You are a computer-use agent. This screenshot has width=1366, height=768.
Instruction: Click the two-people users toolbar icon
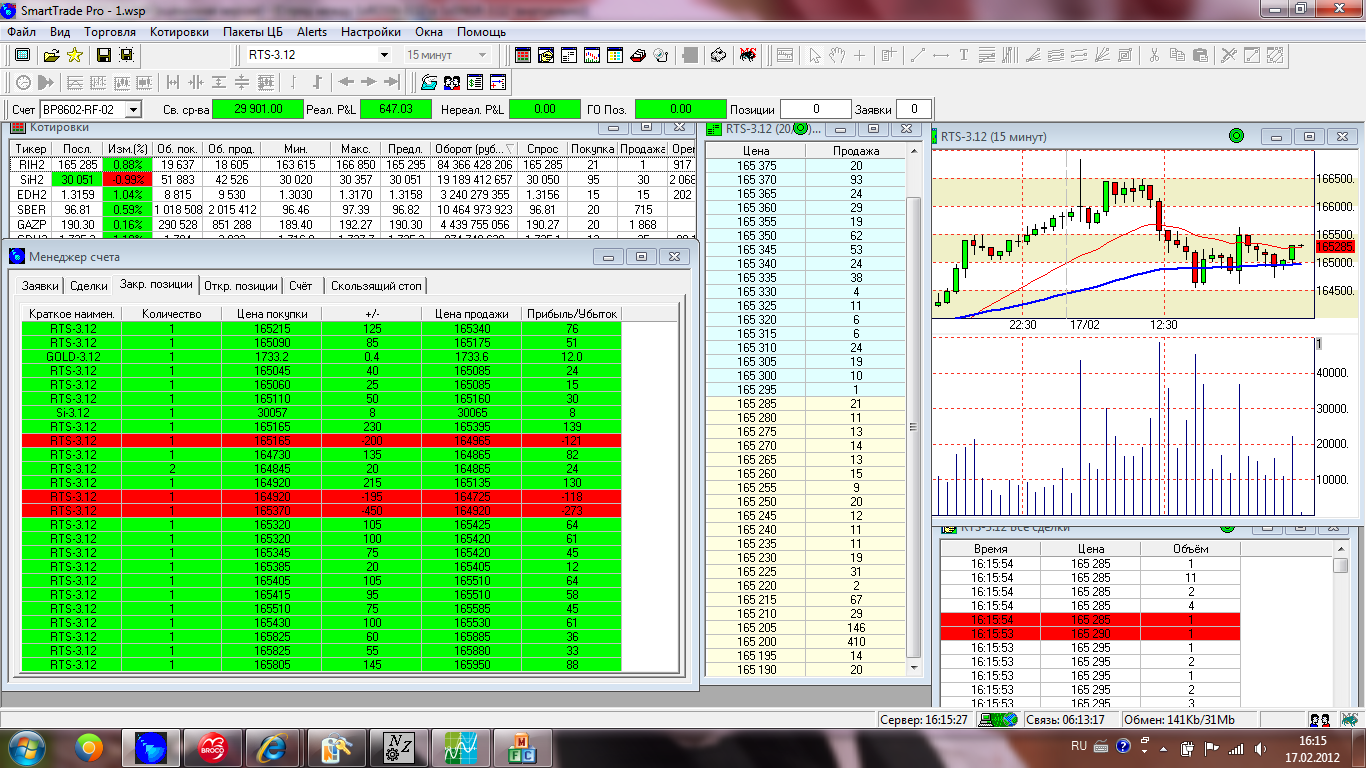click(x=452, y=82)
